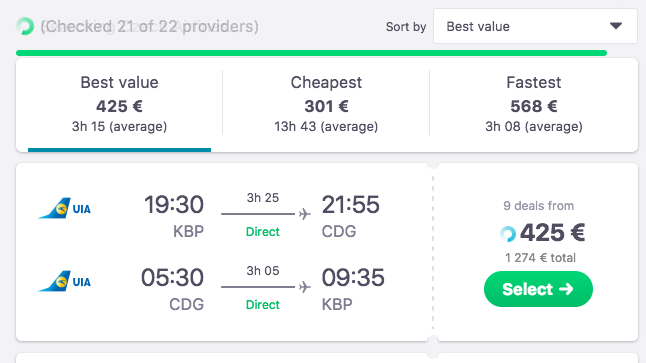The height and width of the screenshot is (363, 646).
Task: Select the Best value 425 € tab
Action: coord(119,104)
